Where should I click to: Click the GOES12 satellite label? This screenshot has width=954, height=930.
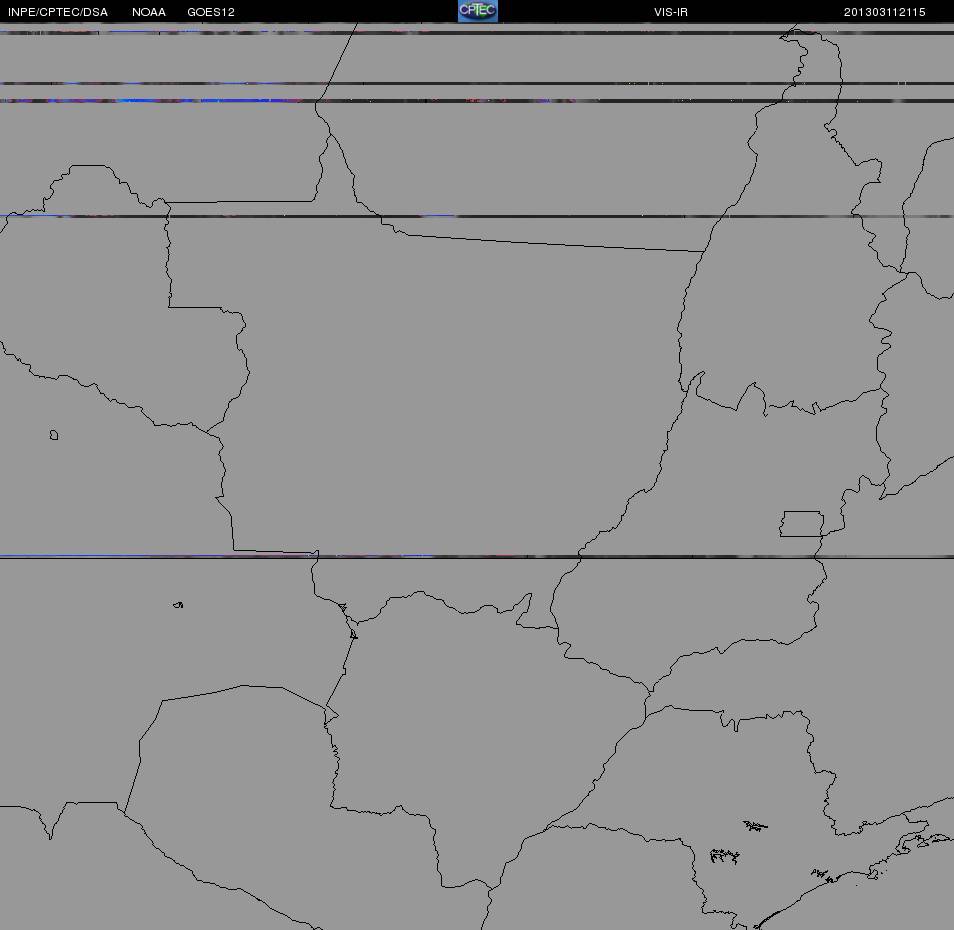coord(211,12)
